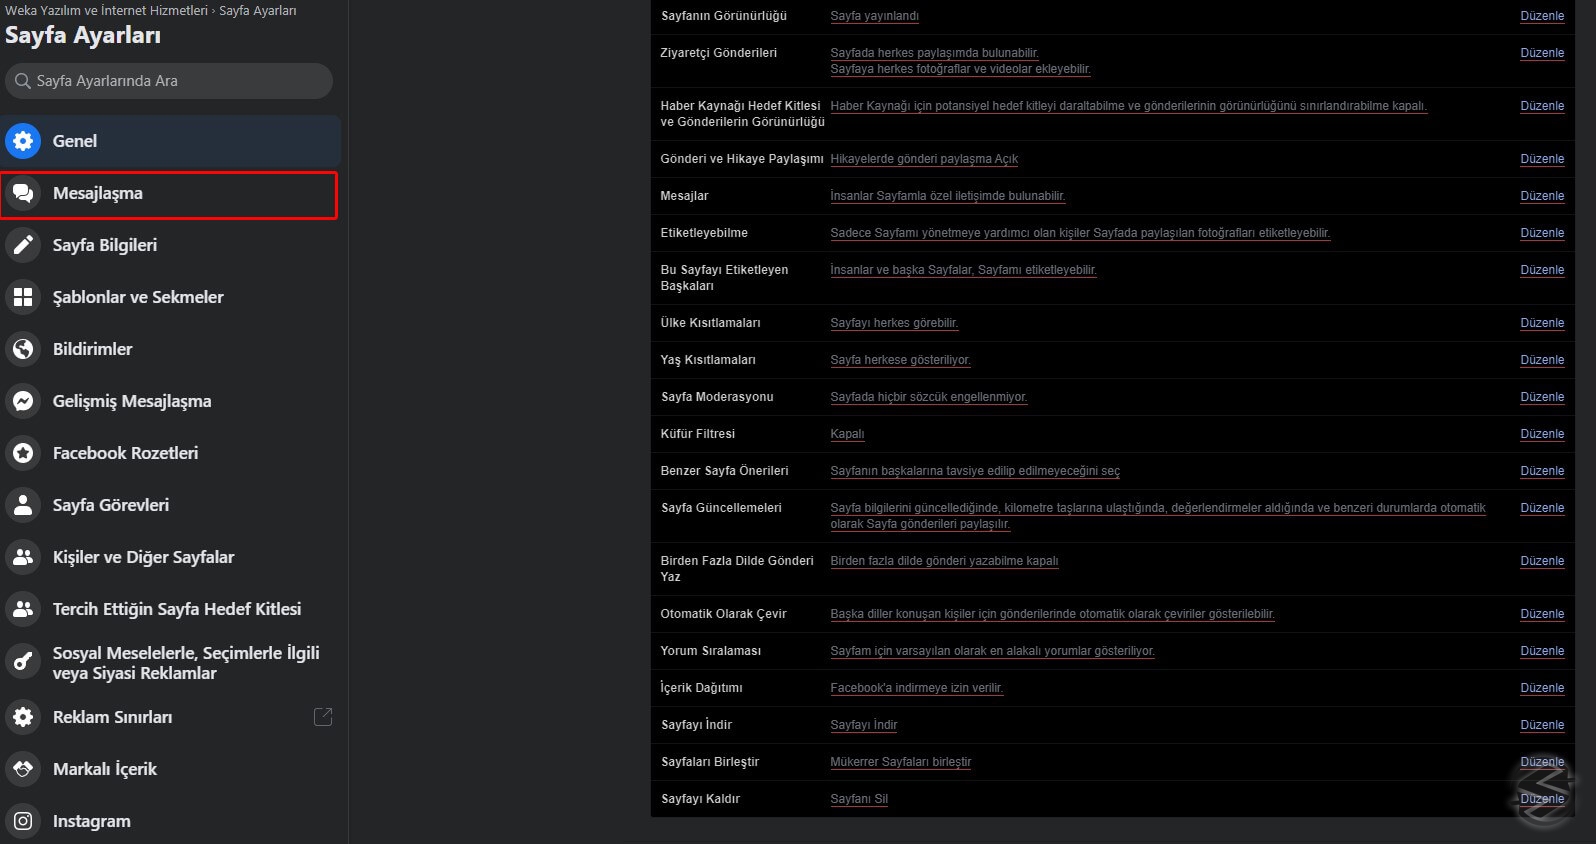Click Düzenle next to Küfür Filtresi

pos(1541,434)
